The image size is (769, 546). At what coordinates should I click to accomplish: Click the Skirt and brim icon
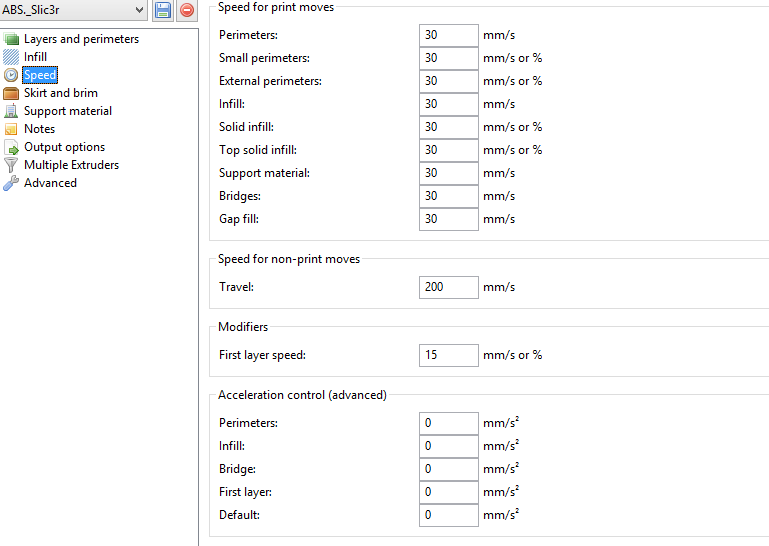point(11,93)
